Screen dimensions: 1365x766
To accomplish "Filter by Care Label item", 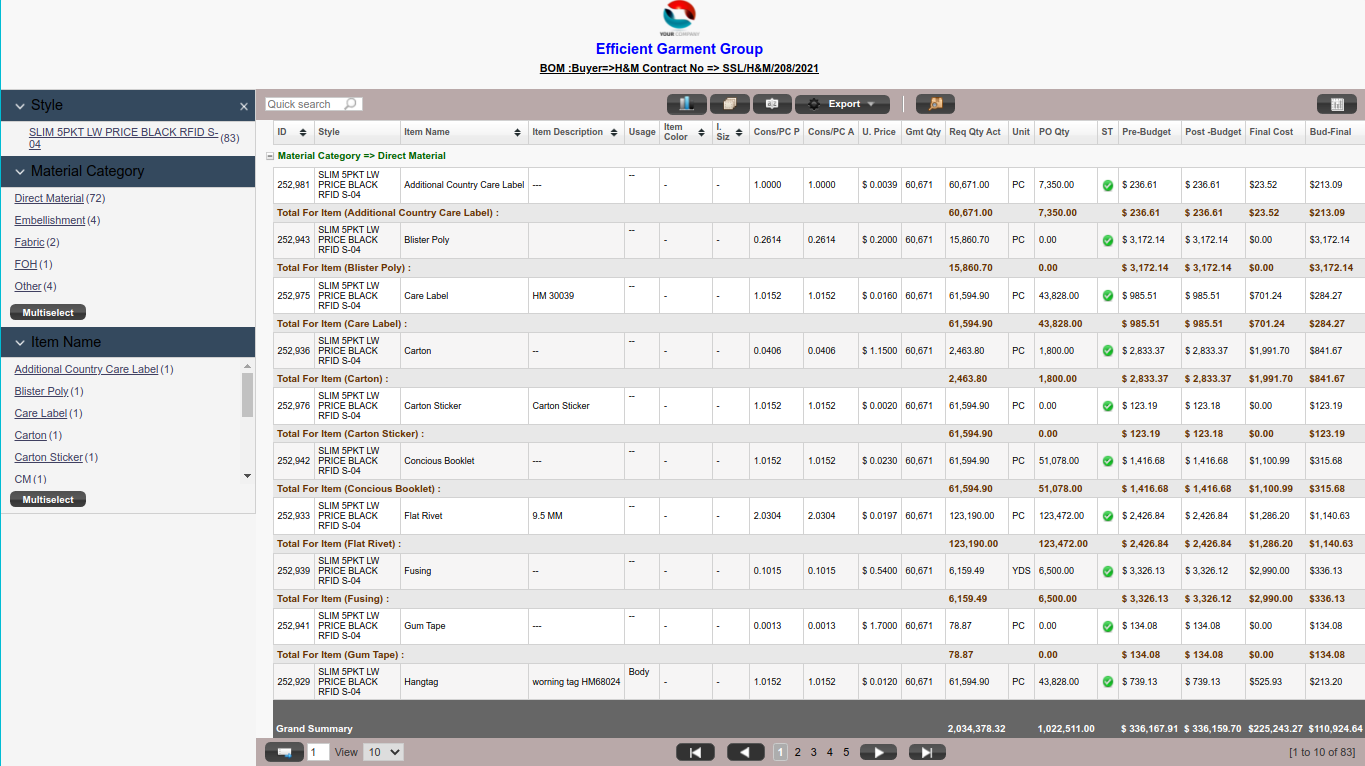I will click(41, 413).
